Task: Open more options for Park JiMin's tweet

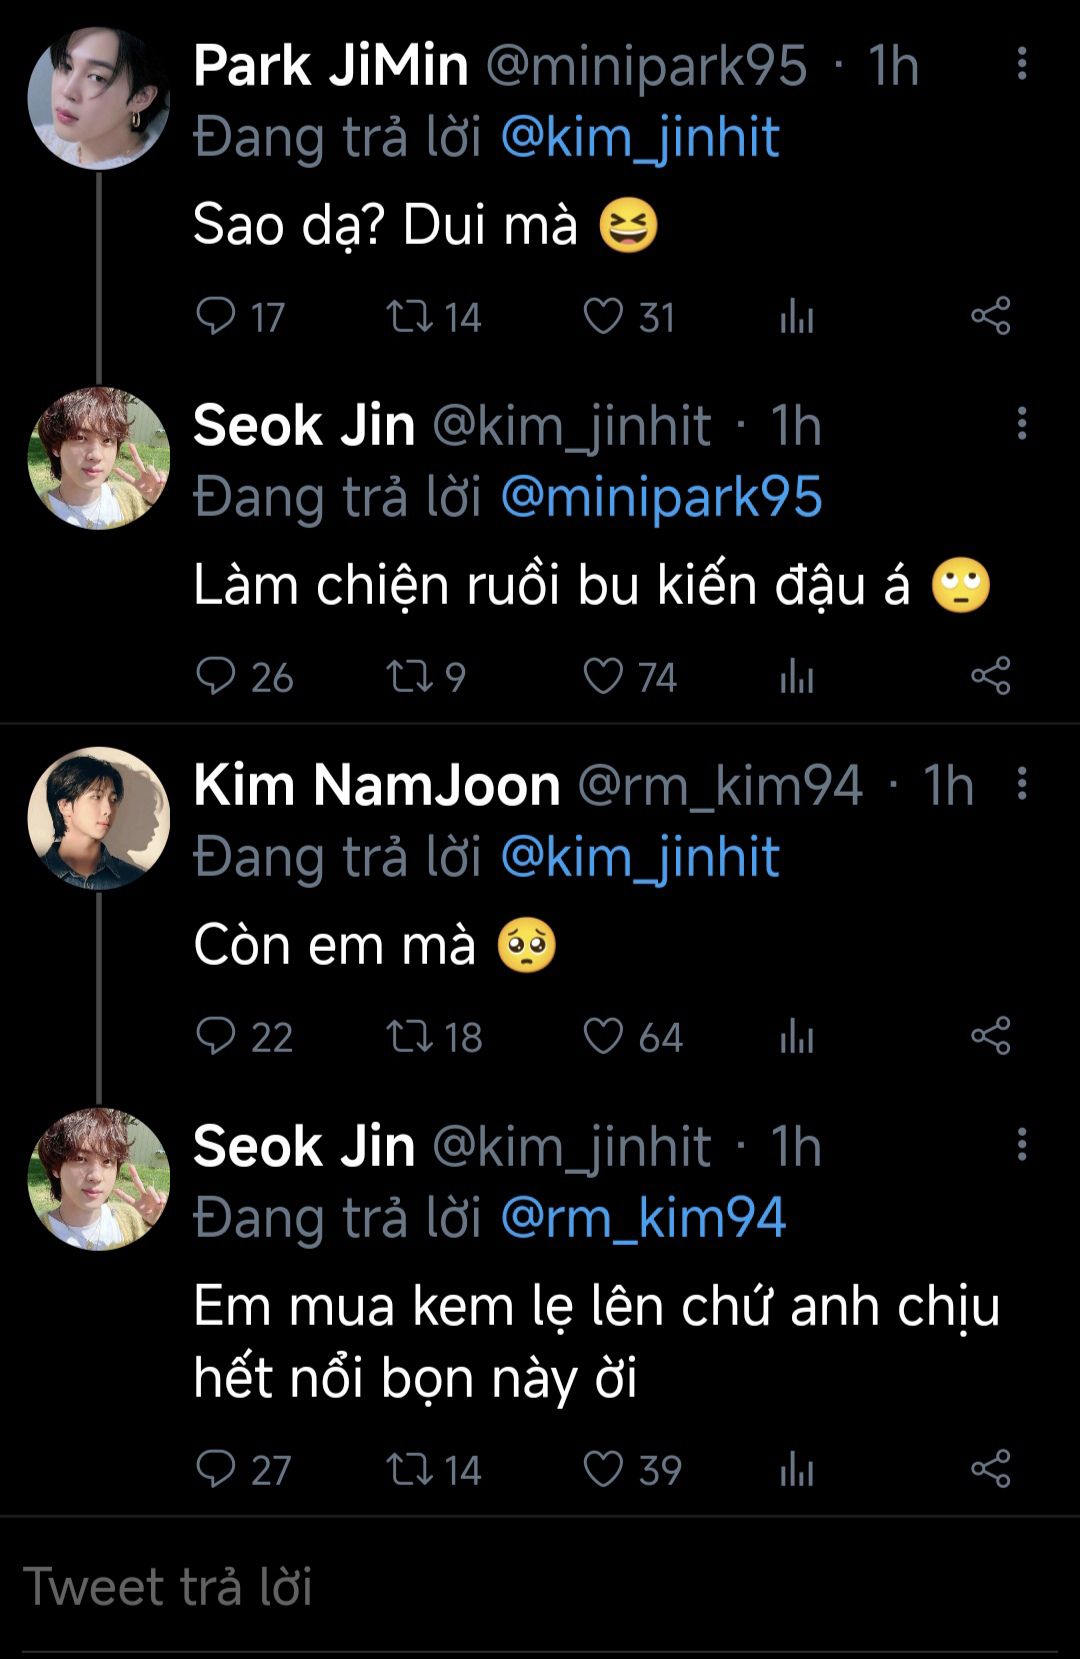Action: point(1021,64)
